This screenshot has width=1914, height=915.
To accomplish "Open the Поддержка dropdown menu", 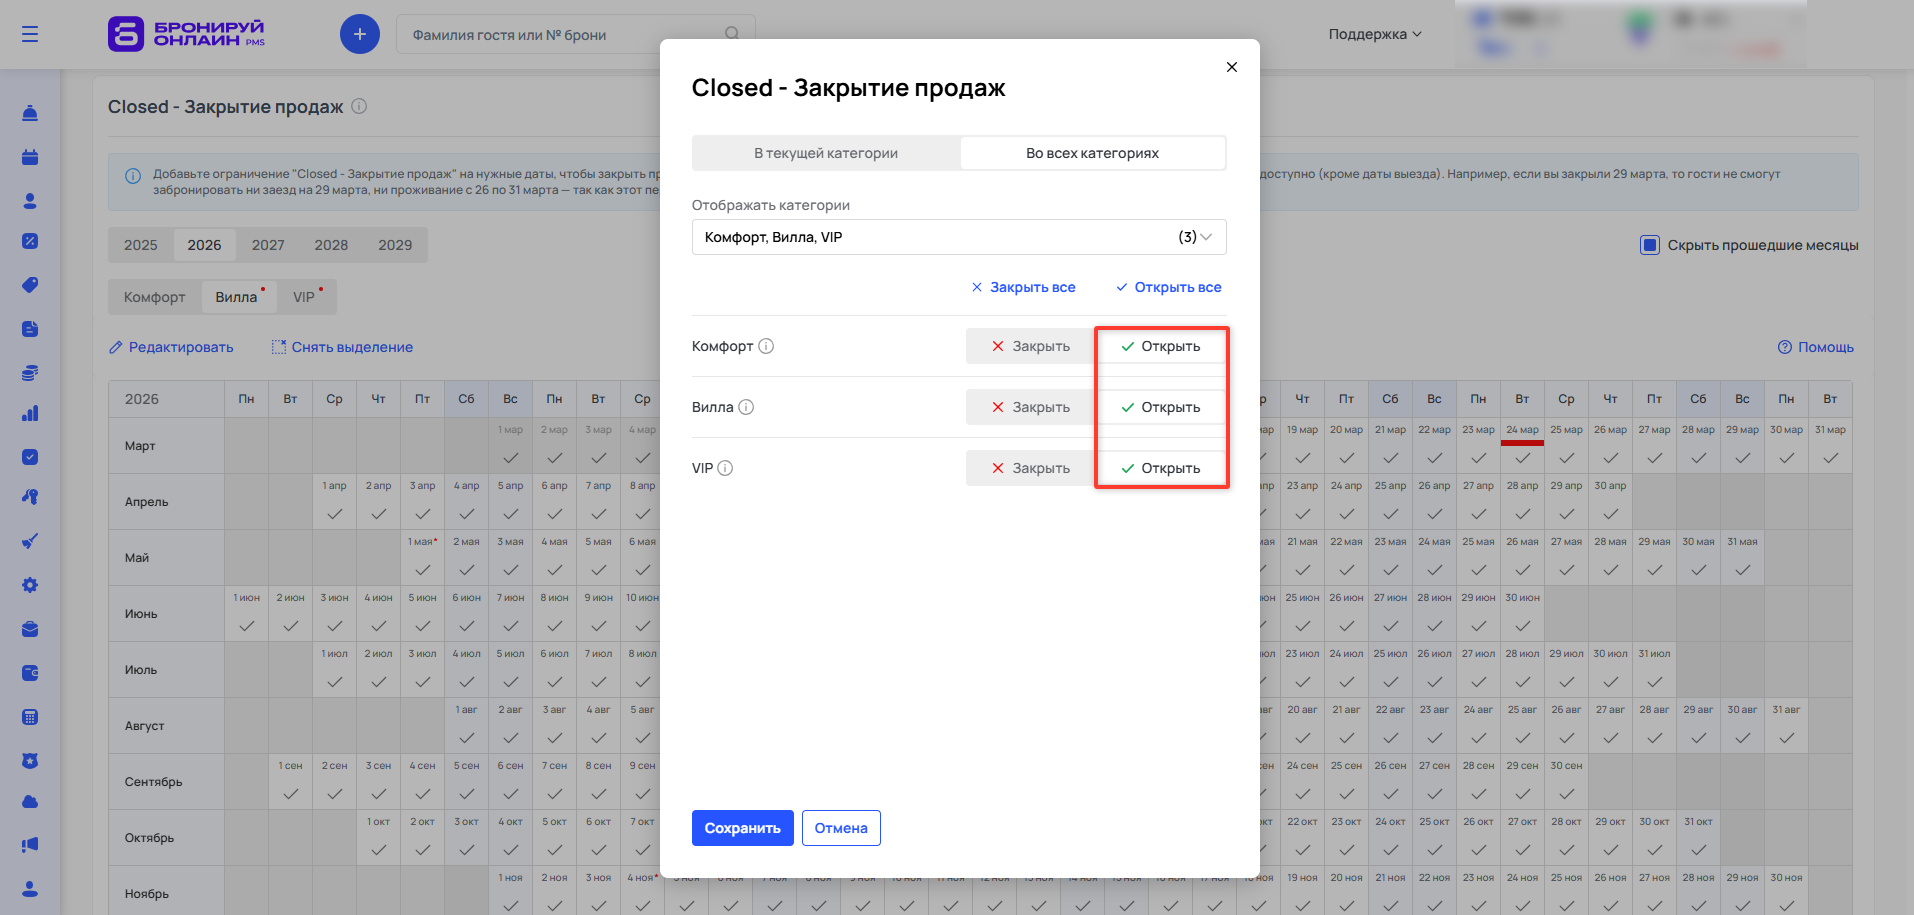I will pos(1374,34).
